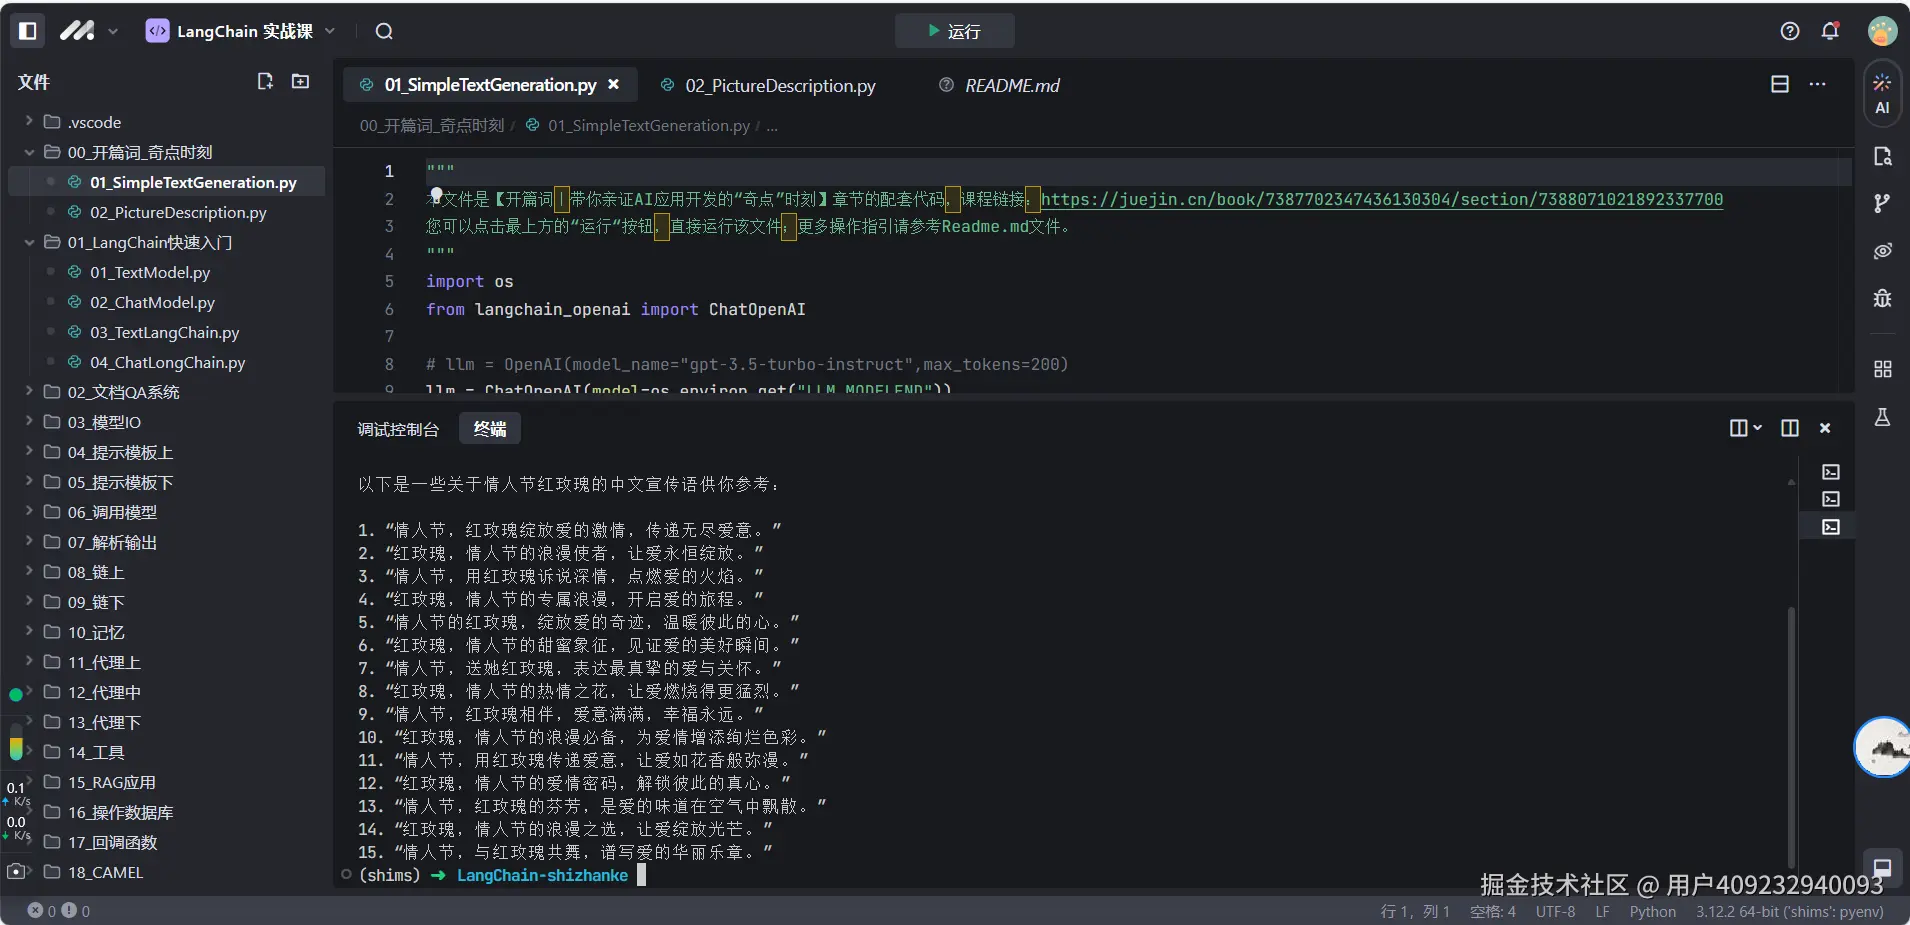
Task: Open the extensions grid panel
Action: (1883, 368)
